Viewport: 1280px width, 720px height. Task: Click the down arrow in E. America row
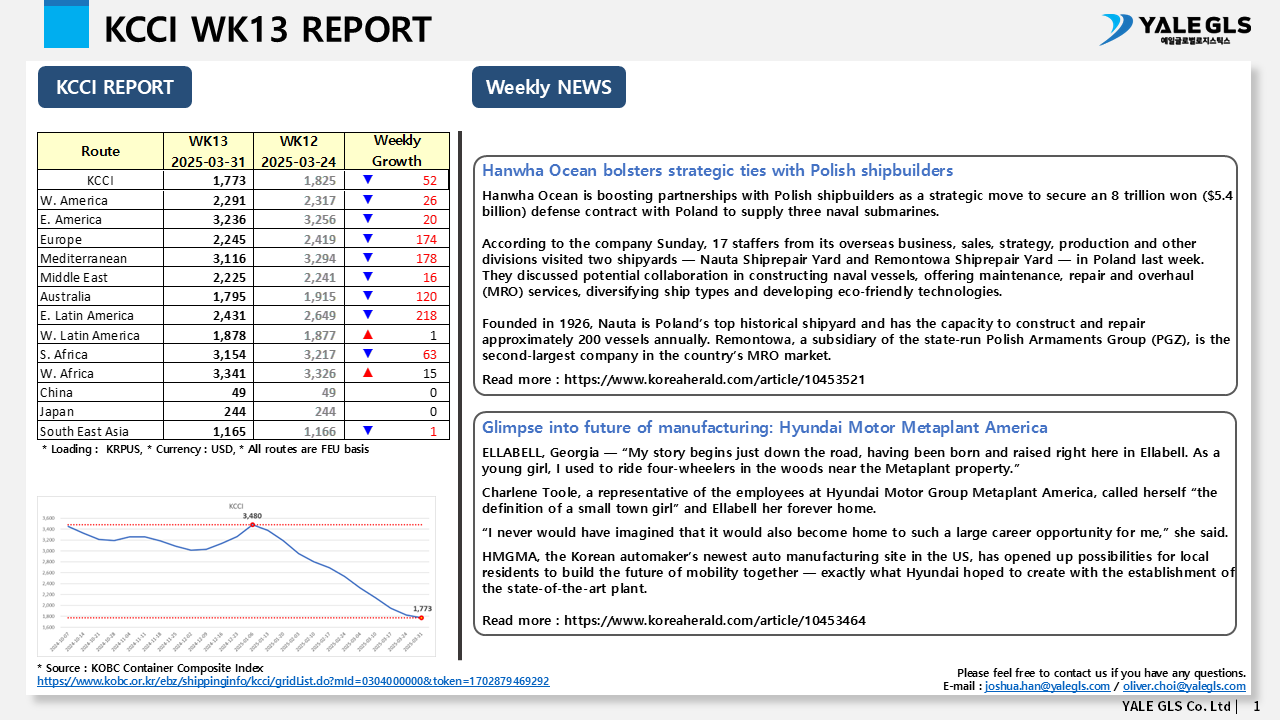click(368, 219)
